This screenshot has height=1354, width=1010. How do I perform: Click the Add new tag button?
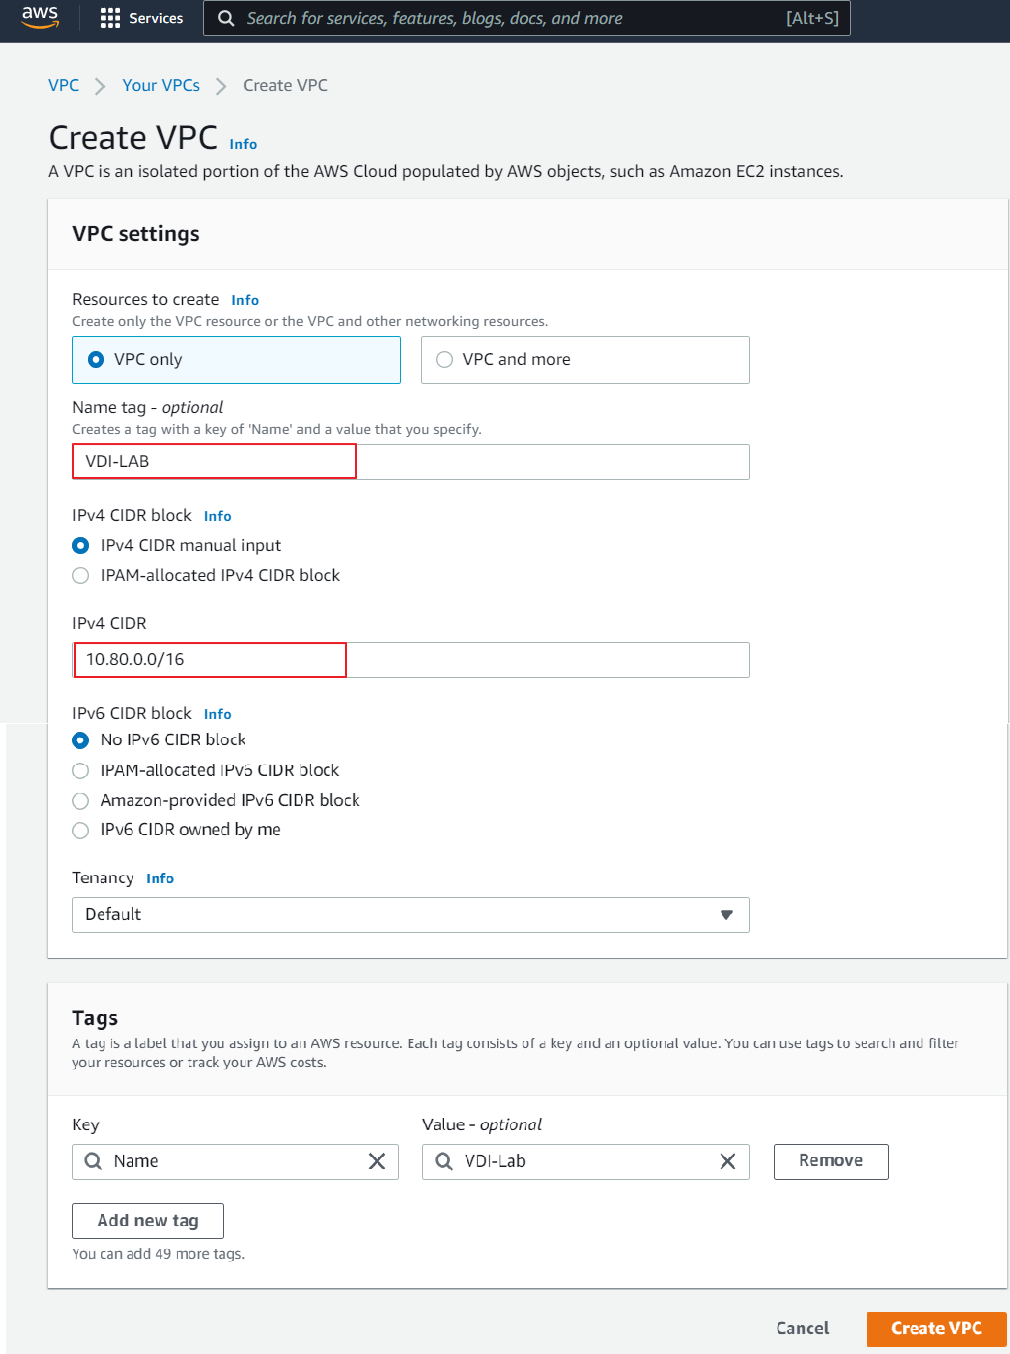[148, 1221]
